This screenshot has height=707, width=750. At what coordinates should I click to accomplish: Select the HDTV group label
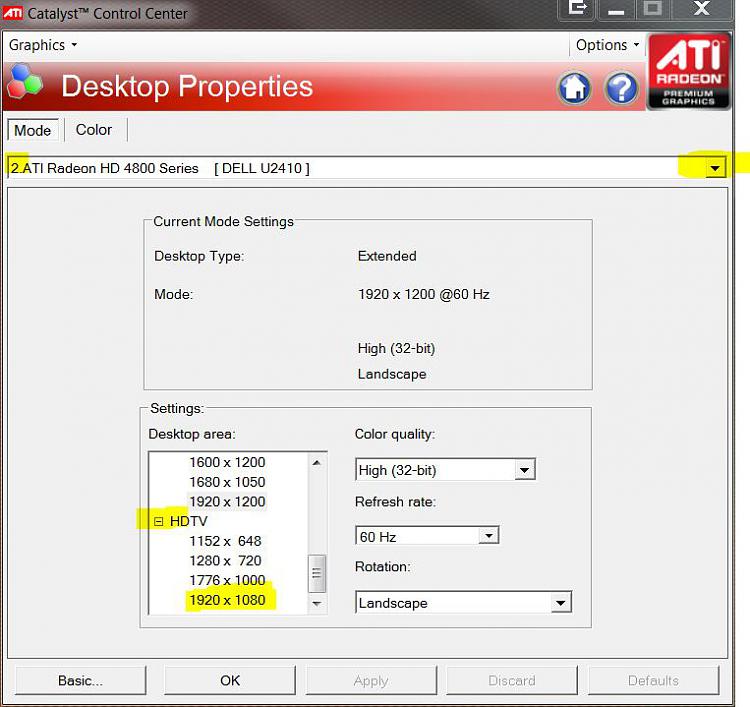tap(188, 521)
